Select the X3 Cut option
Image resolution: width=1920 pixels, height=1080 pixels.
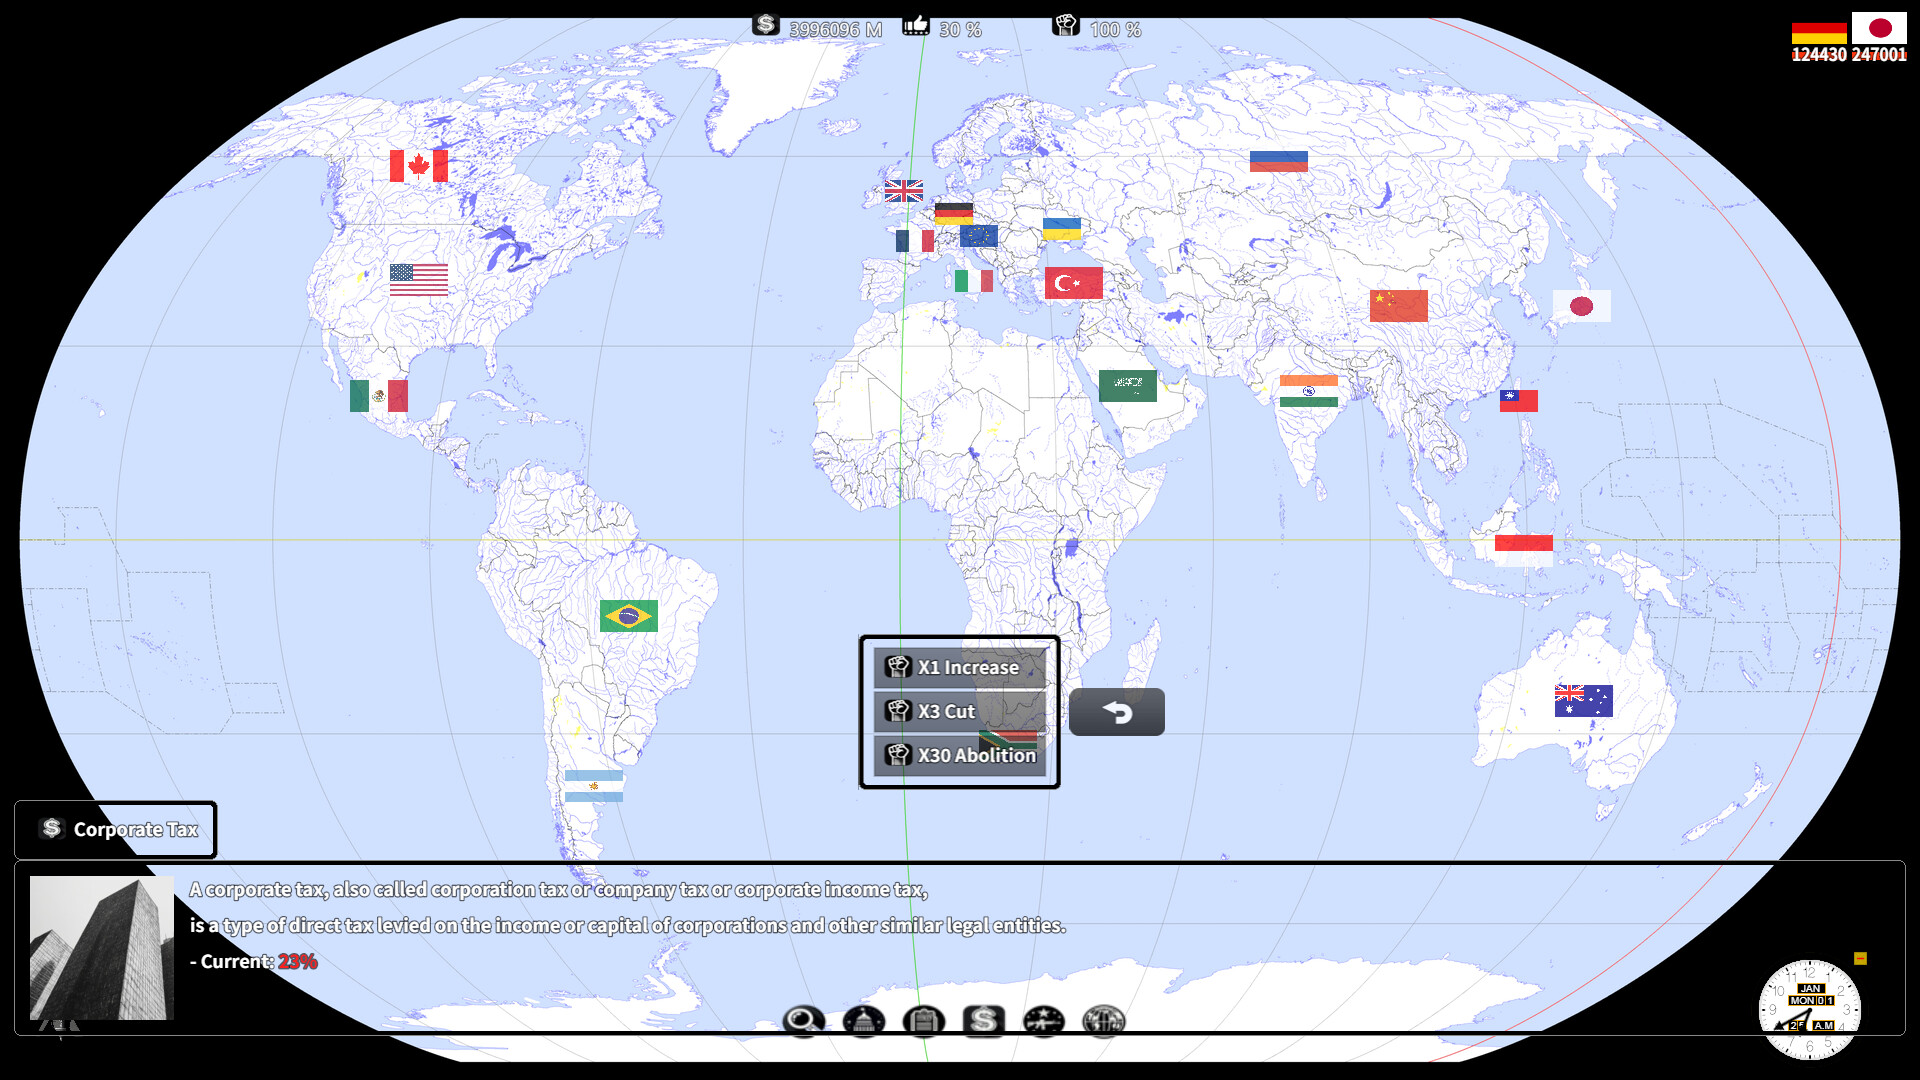[x=958, y=711]
